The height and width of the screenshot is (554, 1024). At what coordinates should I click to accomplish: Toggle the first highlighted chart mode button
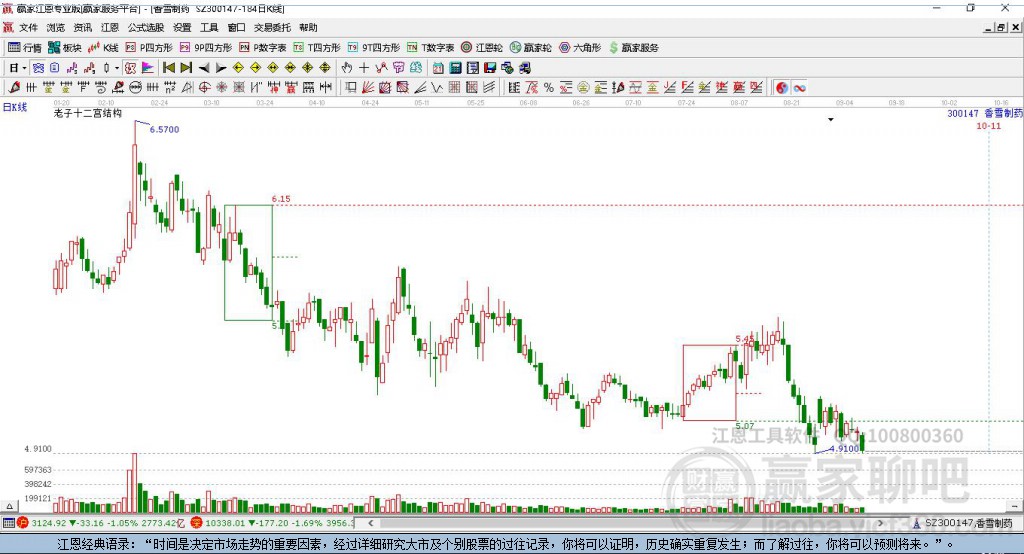38,68
